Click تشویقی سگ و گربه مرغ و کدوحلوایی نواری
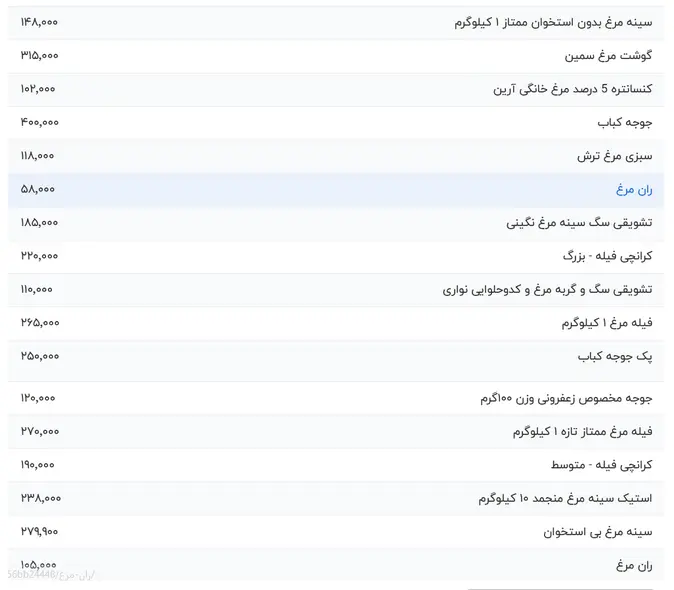Image resolution: width=674 pixels, height=590 pixels. pos(547,290)
